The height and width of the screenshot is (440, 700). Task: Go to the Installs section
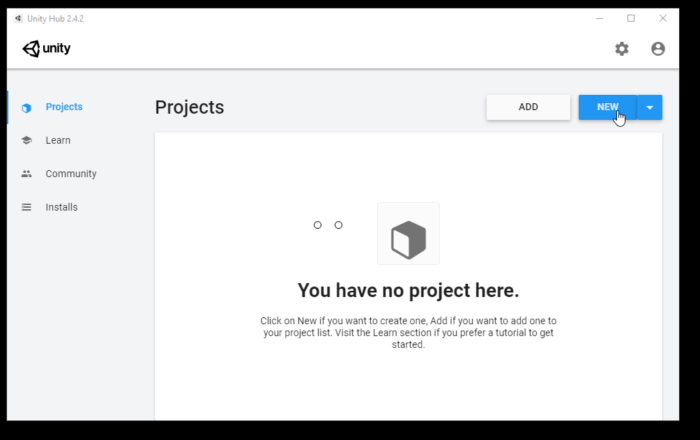[62, 207]
